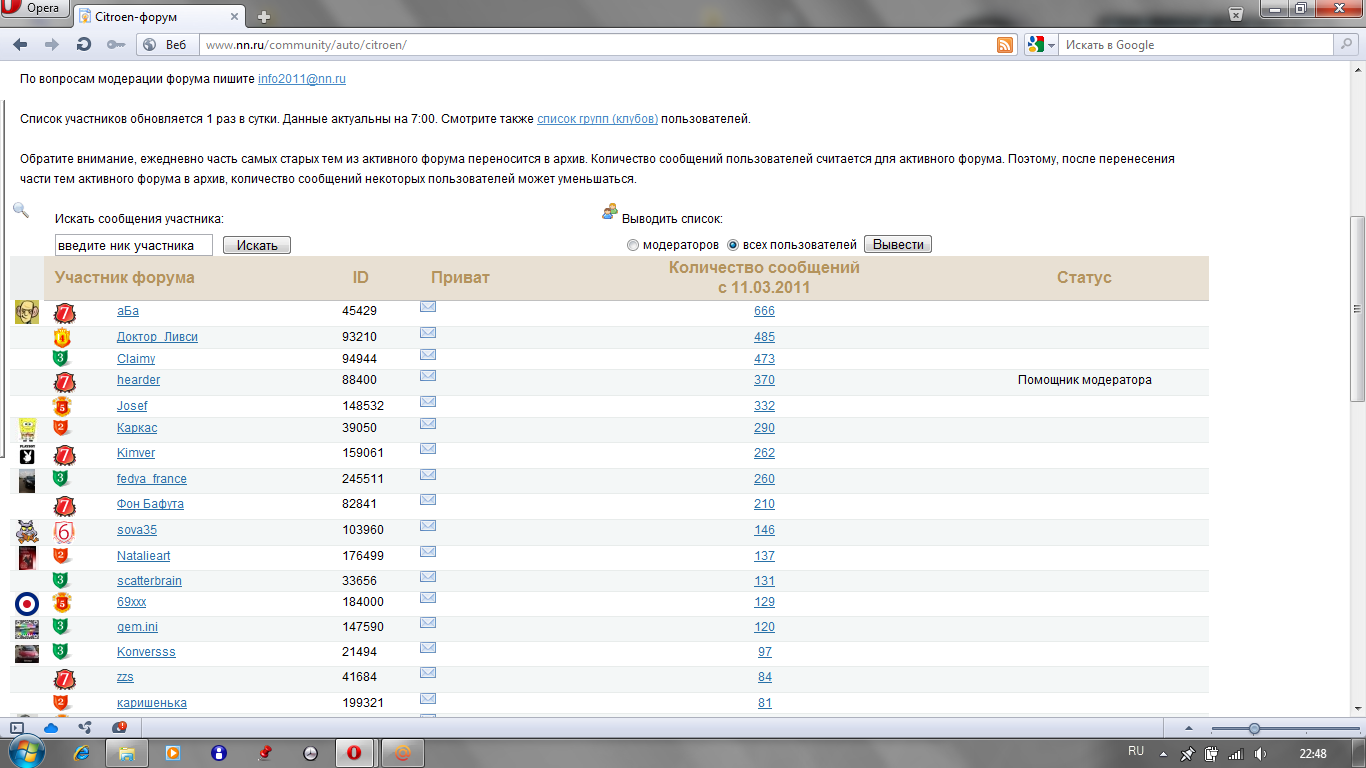Viewport: 1366px width, 768px height.
Task: Open private message envelope for аБа
Action: [x=428, y=307]
